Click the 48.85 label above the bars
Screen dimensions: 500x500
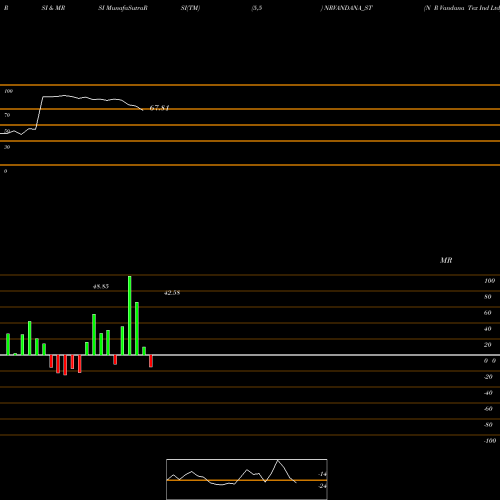tap(101, 286)
